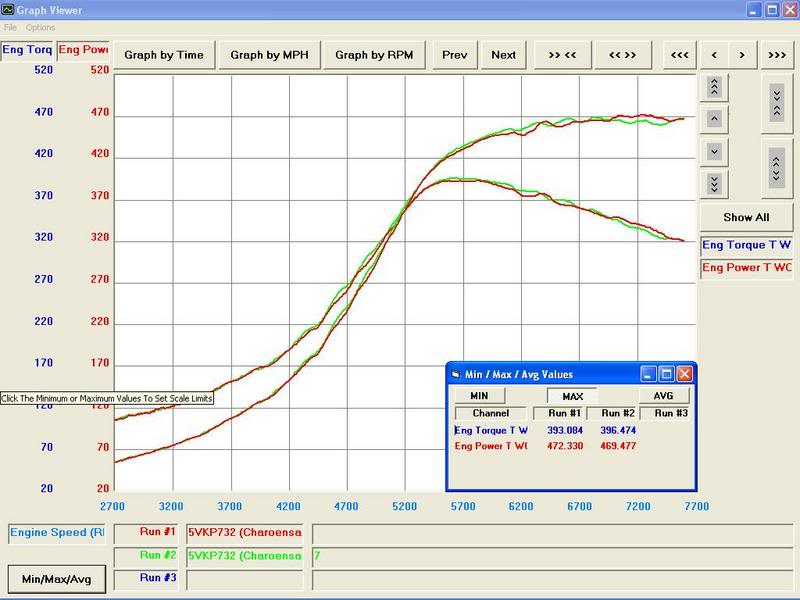Viewport: 800px width, 600px height.
Task: Close the Min / Max / Avg Values window
Action: pos(685,374)
